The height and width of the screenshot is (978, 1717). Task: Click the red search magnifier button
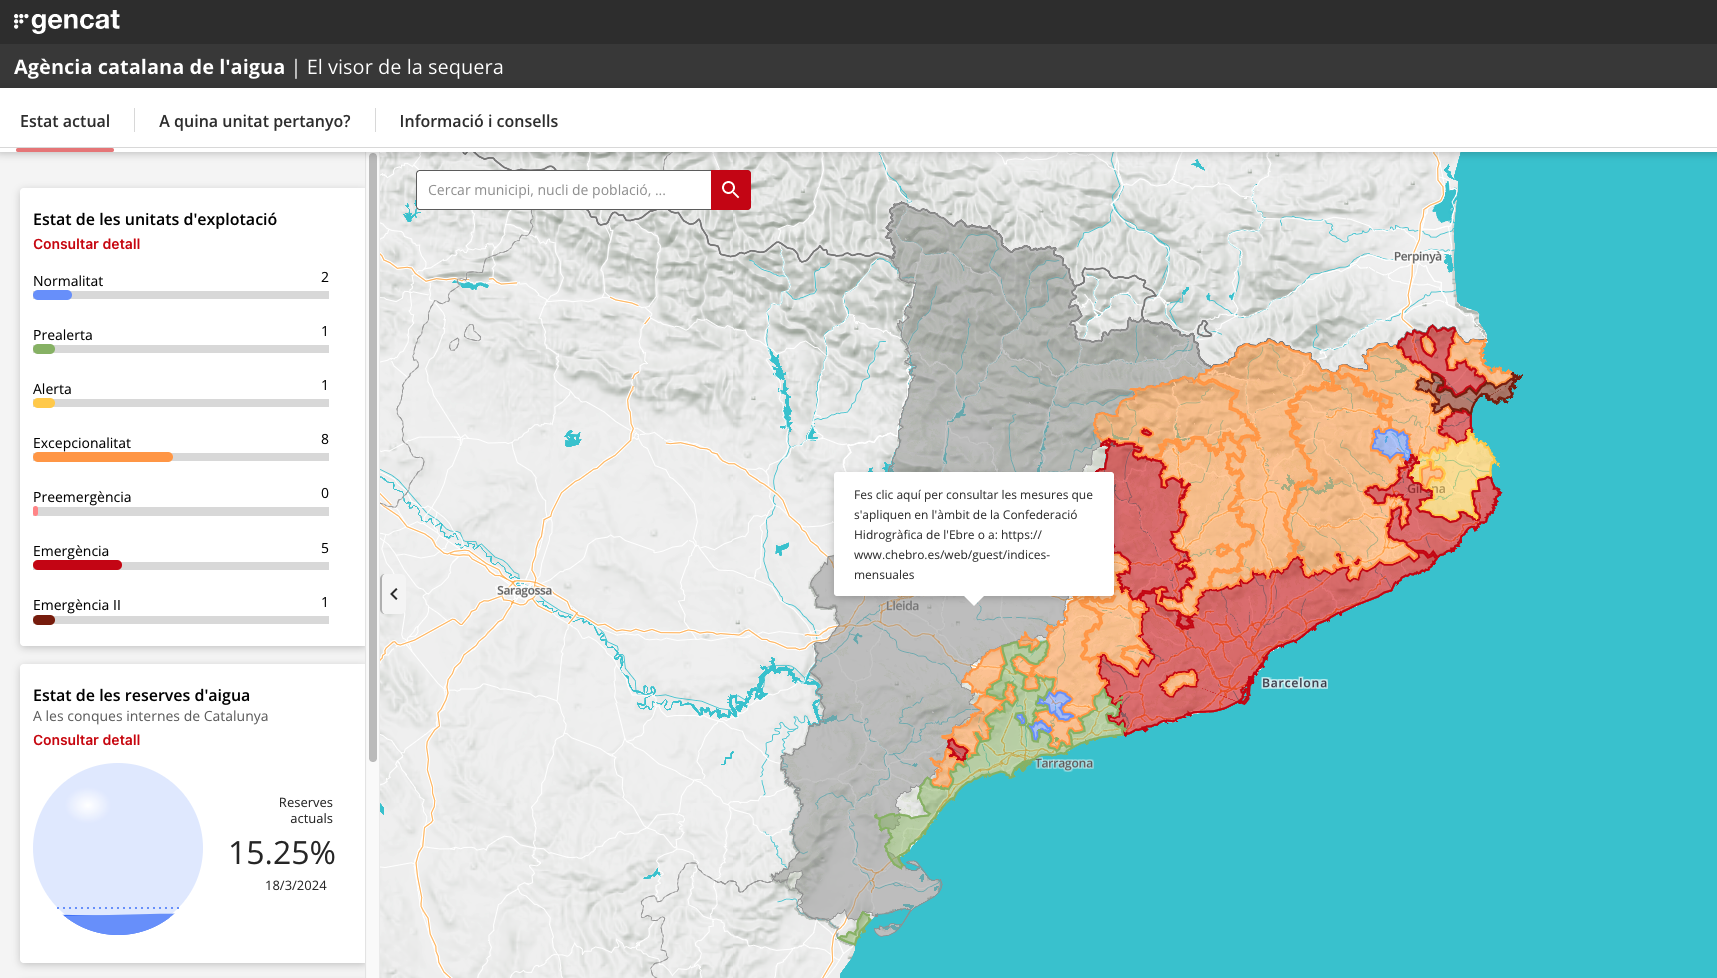(x=730, y=190)
